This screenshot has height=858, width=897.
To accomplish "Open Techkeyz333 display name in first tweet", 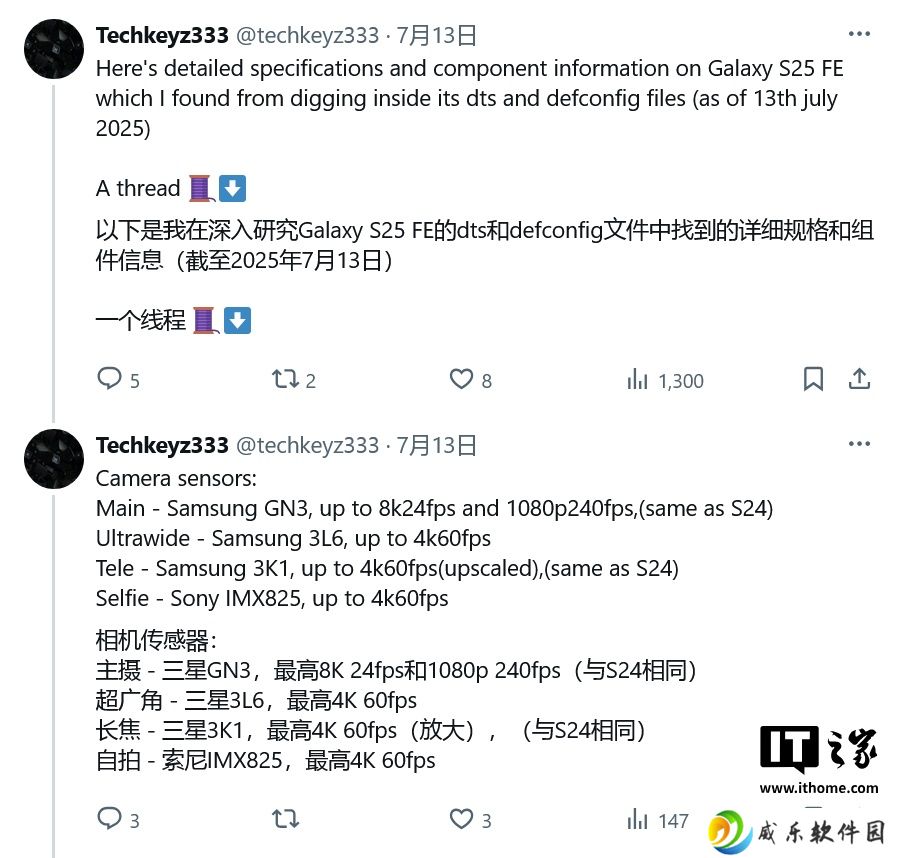I will [162, 35].
